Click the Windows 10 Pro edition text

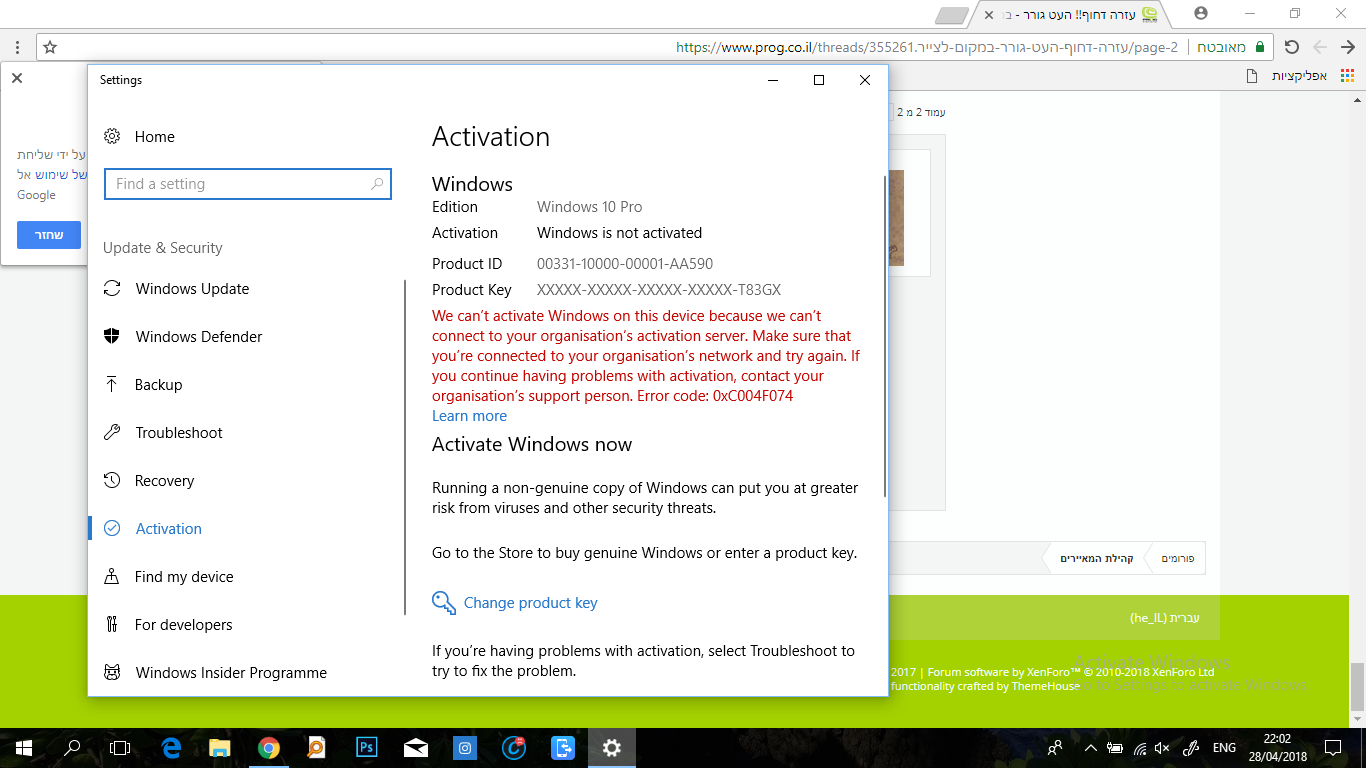pyautogui.click(x=590, y=207)
